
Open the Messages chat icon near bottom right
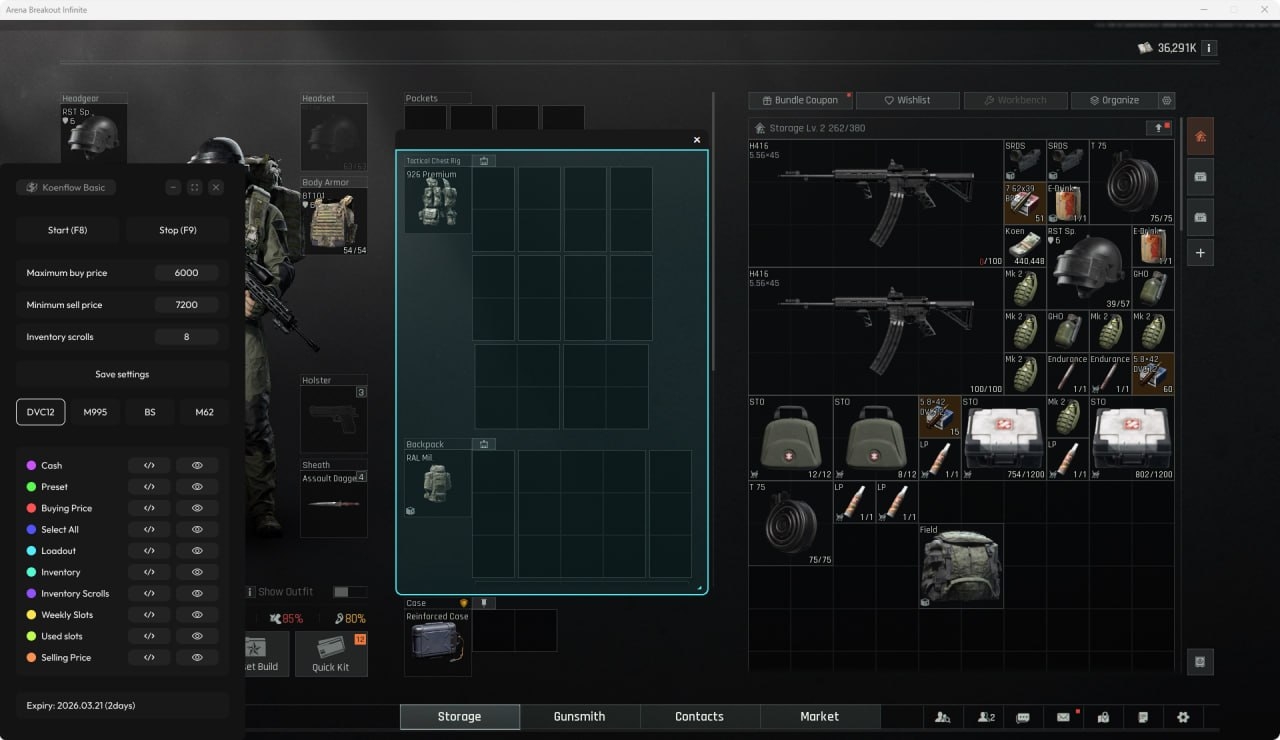(1025, 717)
